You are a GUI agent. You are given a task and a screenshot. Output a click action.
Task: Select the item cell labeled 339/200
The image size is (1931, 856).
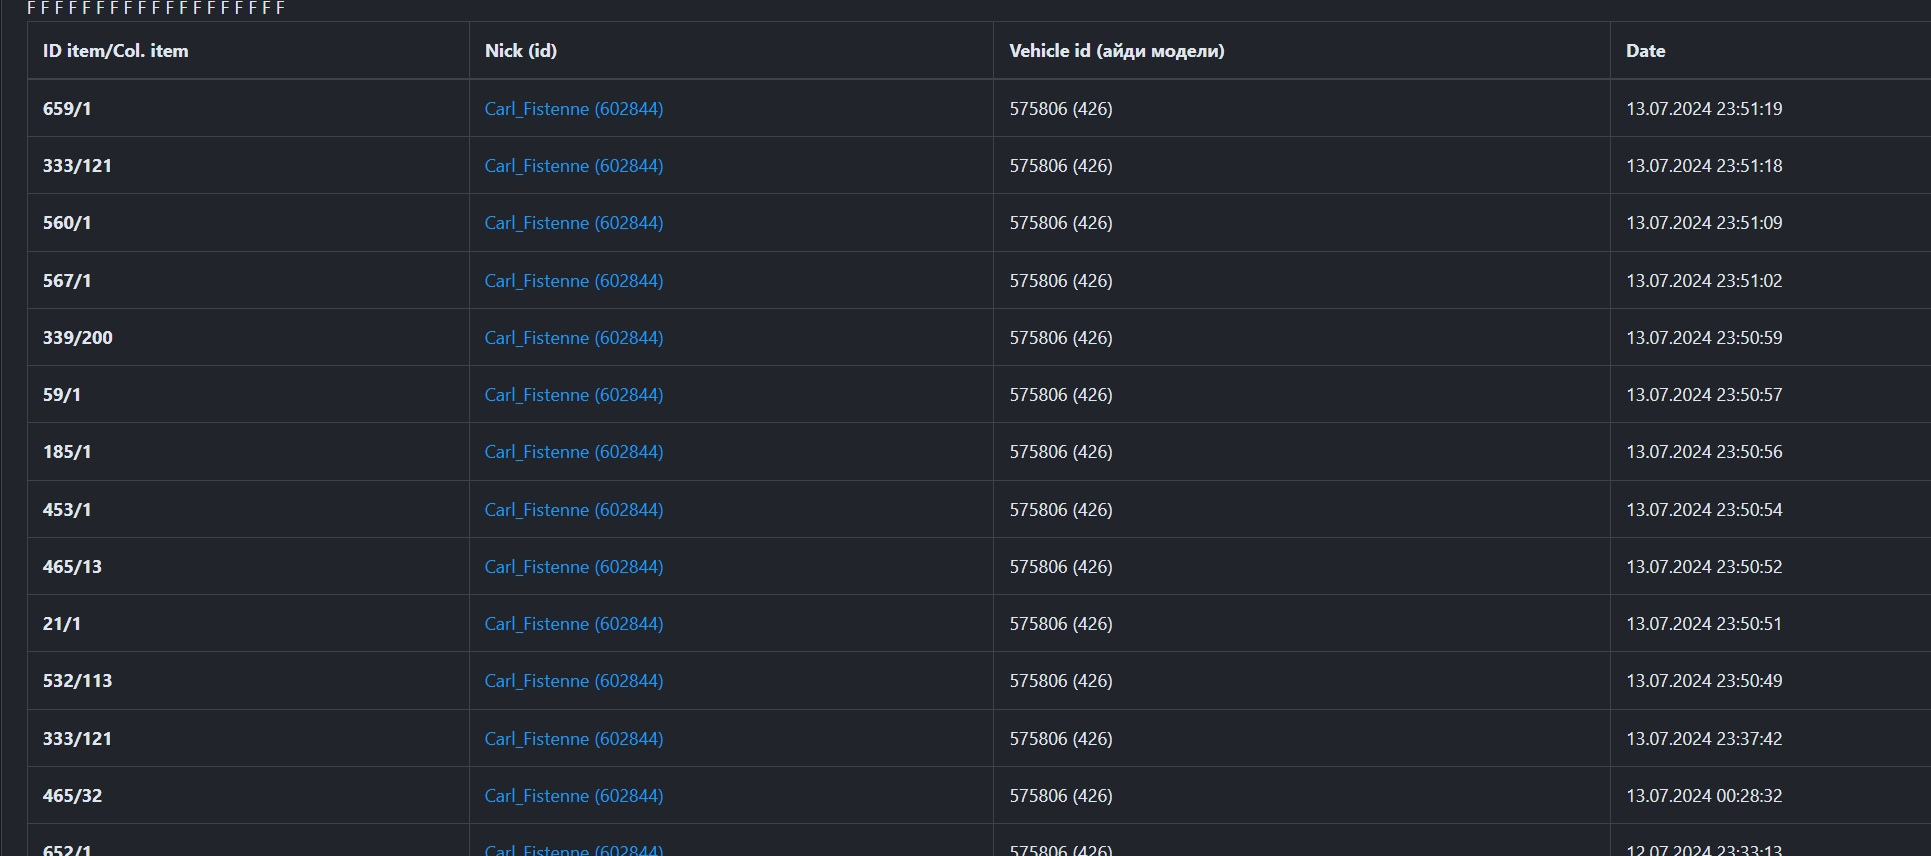(77, 338)
